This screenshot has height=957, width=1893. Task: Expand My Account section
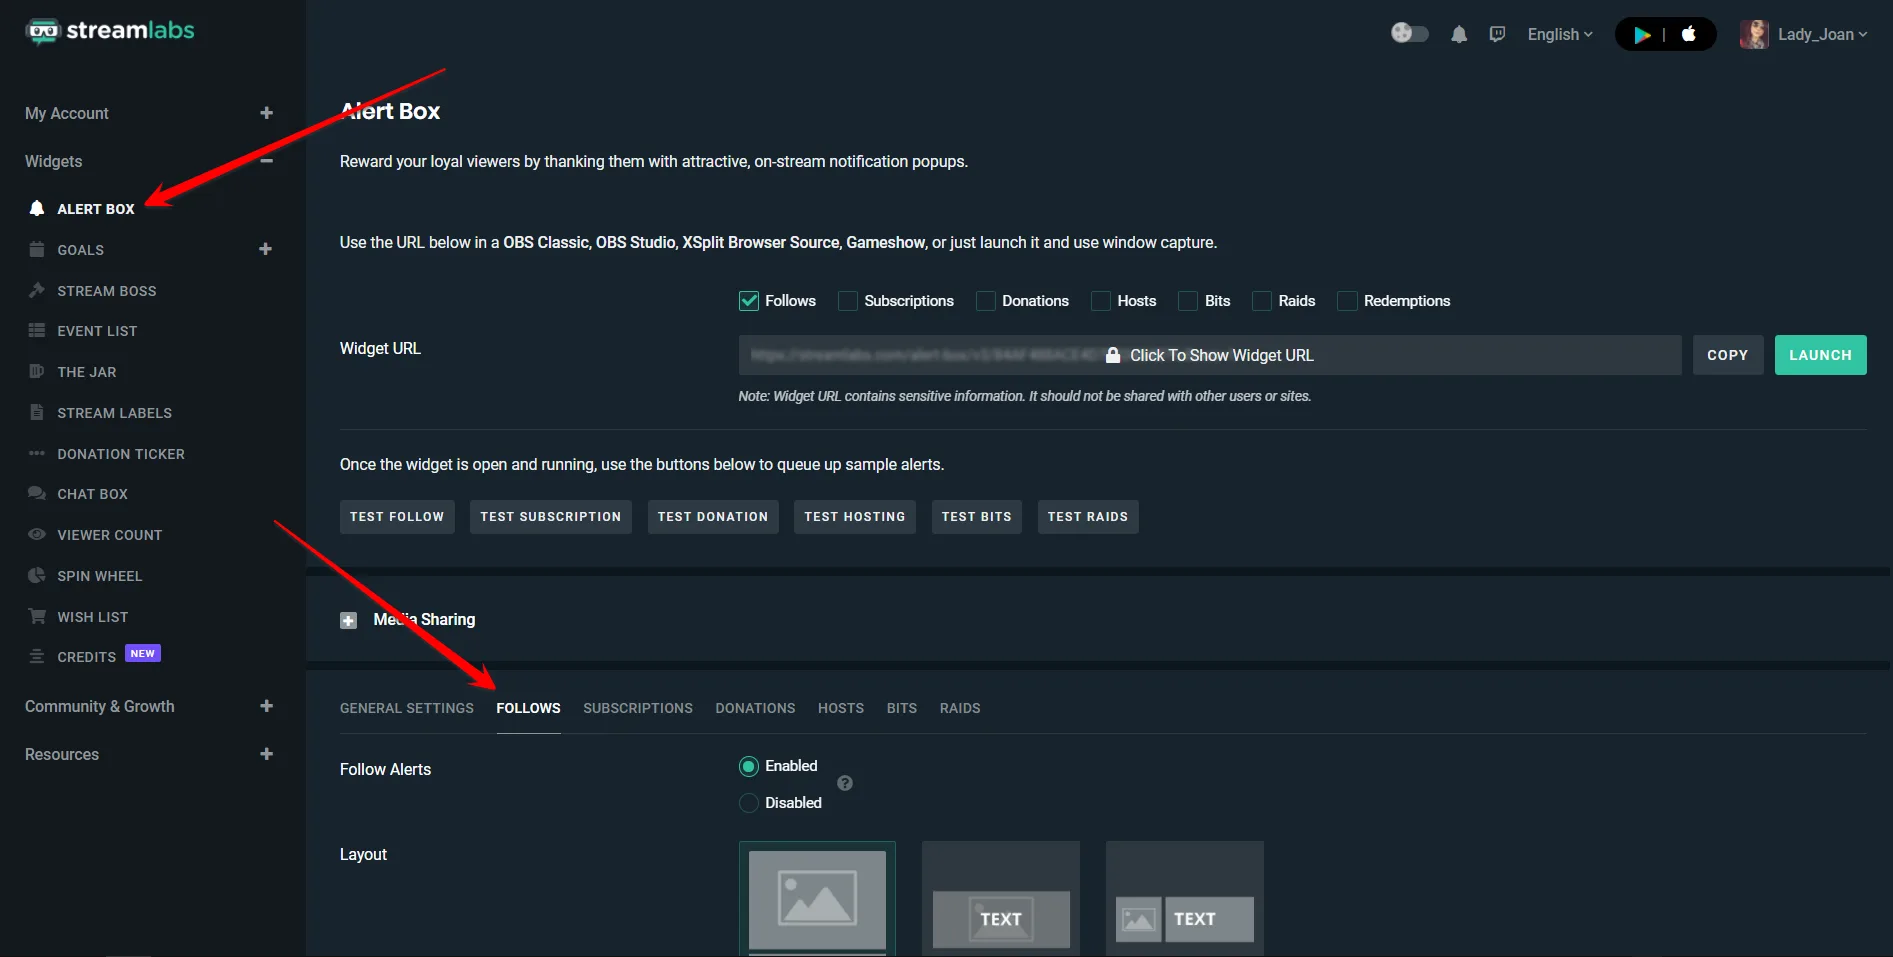click(266, 113)
